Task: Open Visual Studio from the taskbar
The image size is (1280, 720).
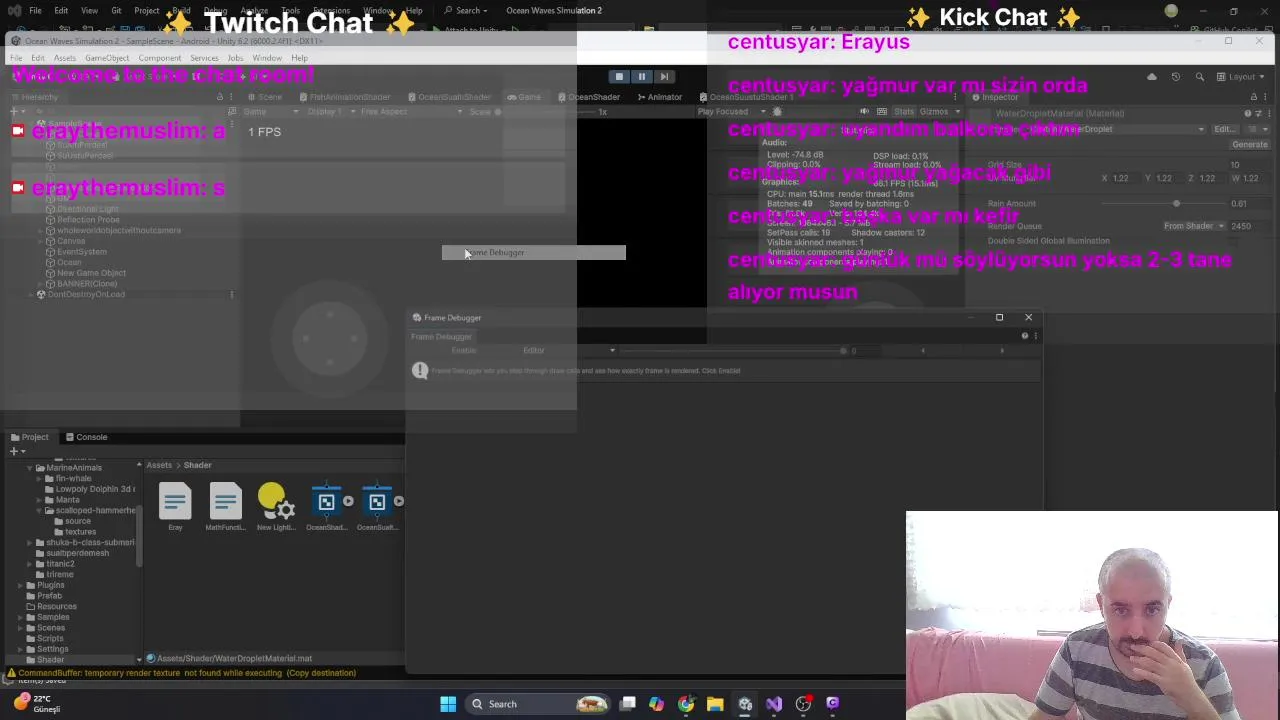Action: point(774,704)
